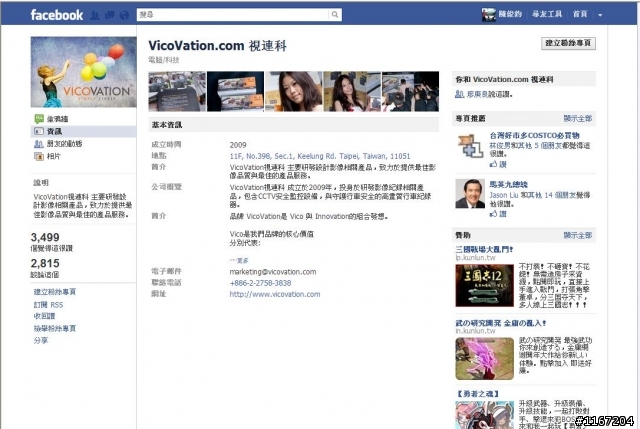Viewport: 640px width, 429px height.
Task: Open first product photo thumbnail
Action: pos(177,91)
